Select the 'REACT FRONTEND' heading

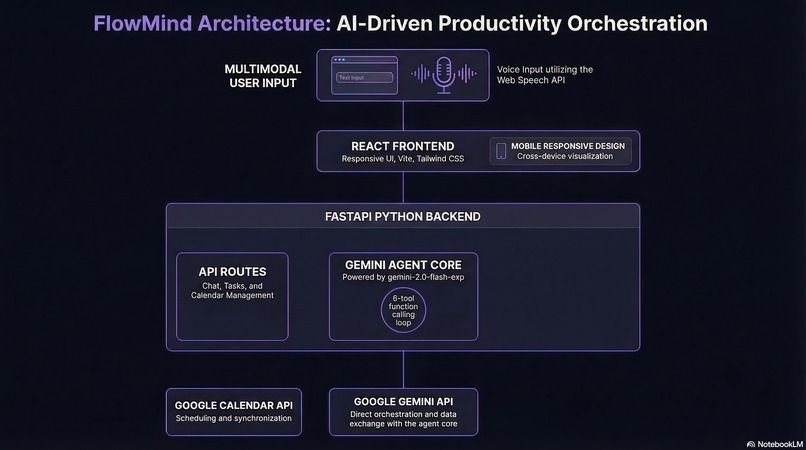(x=402, y=146)
